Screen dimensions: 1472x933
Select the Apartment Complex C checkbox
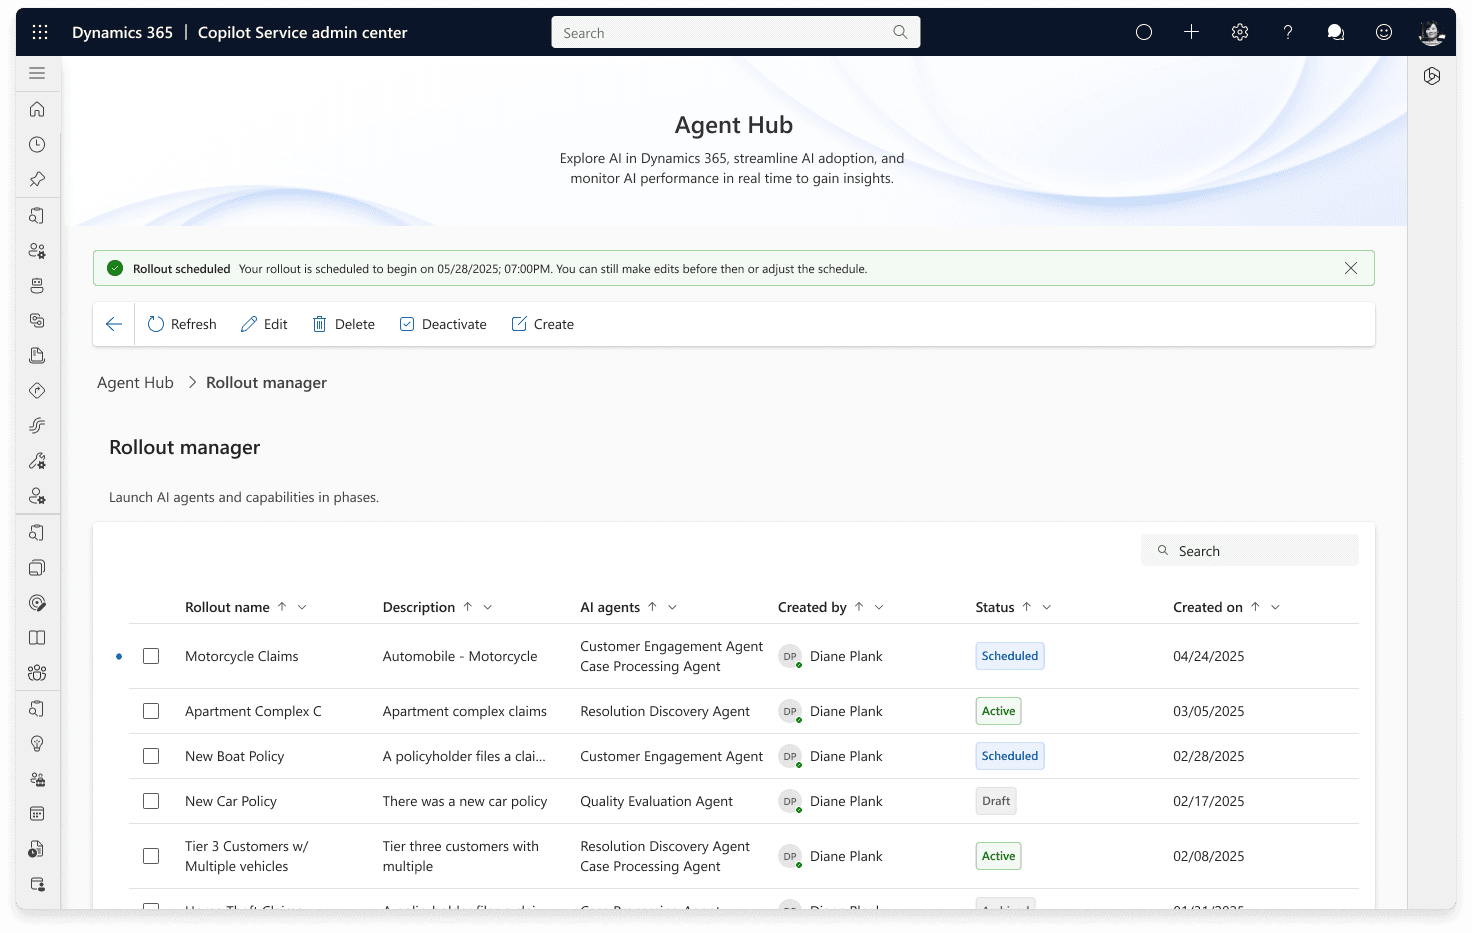coord(151,711)
